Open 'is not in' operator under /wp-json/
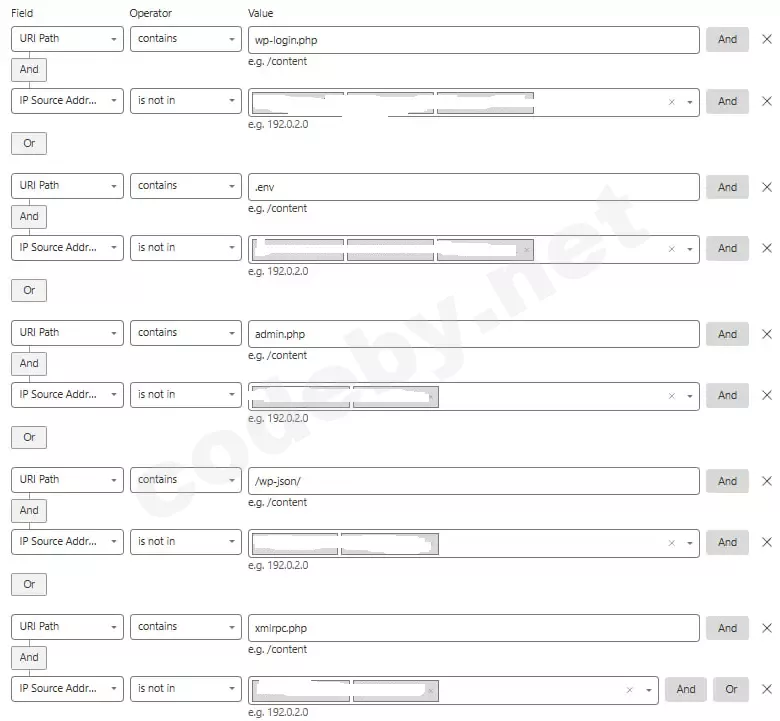 tap(185, 542)
